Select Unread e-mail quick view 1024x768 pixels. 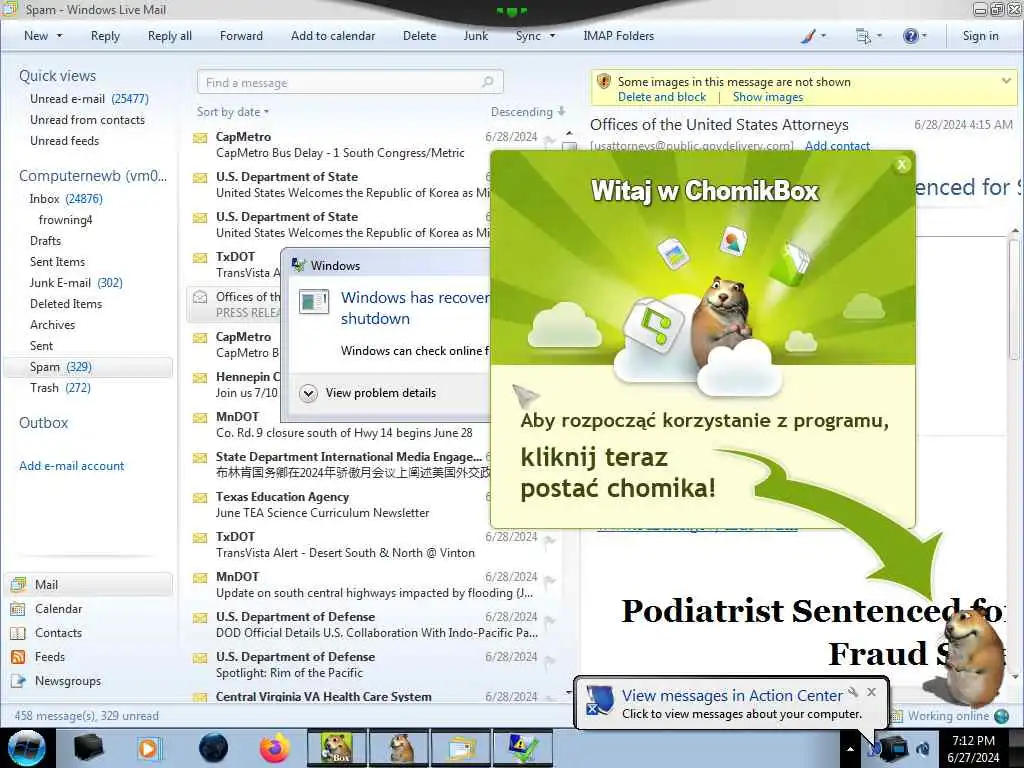89,99
